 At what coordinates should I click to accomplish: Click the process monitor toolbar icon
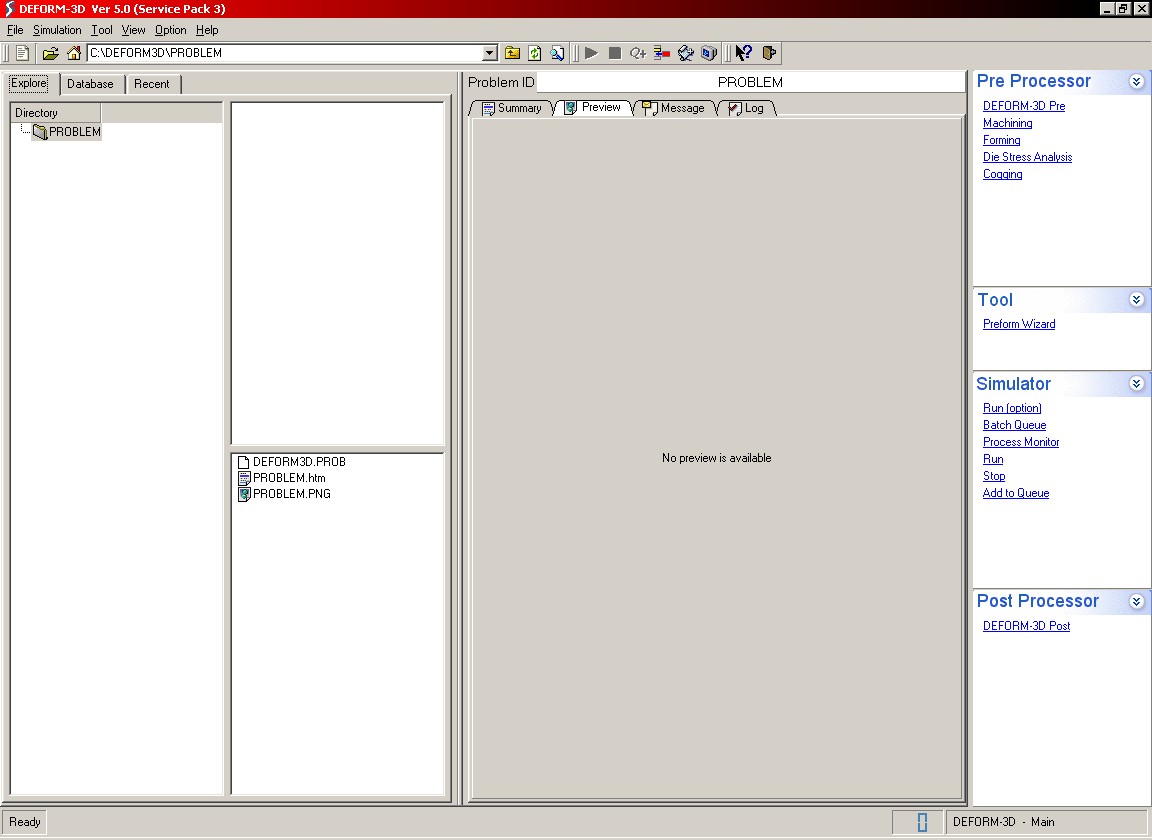685,53
